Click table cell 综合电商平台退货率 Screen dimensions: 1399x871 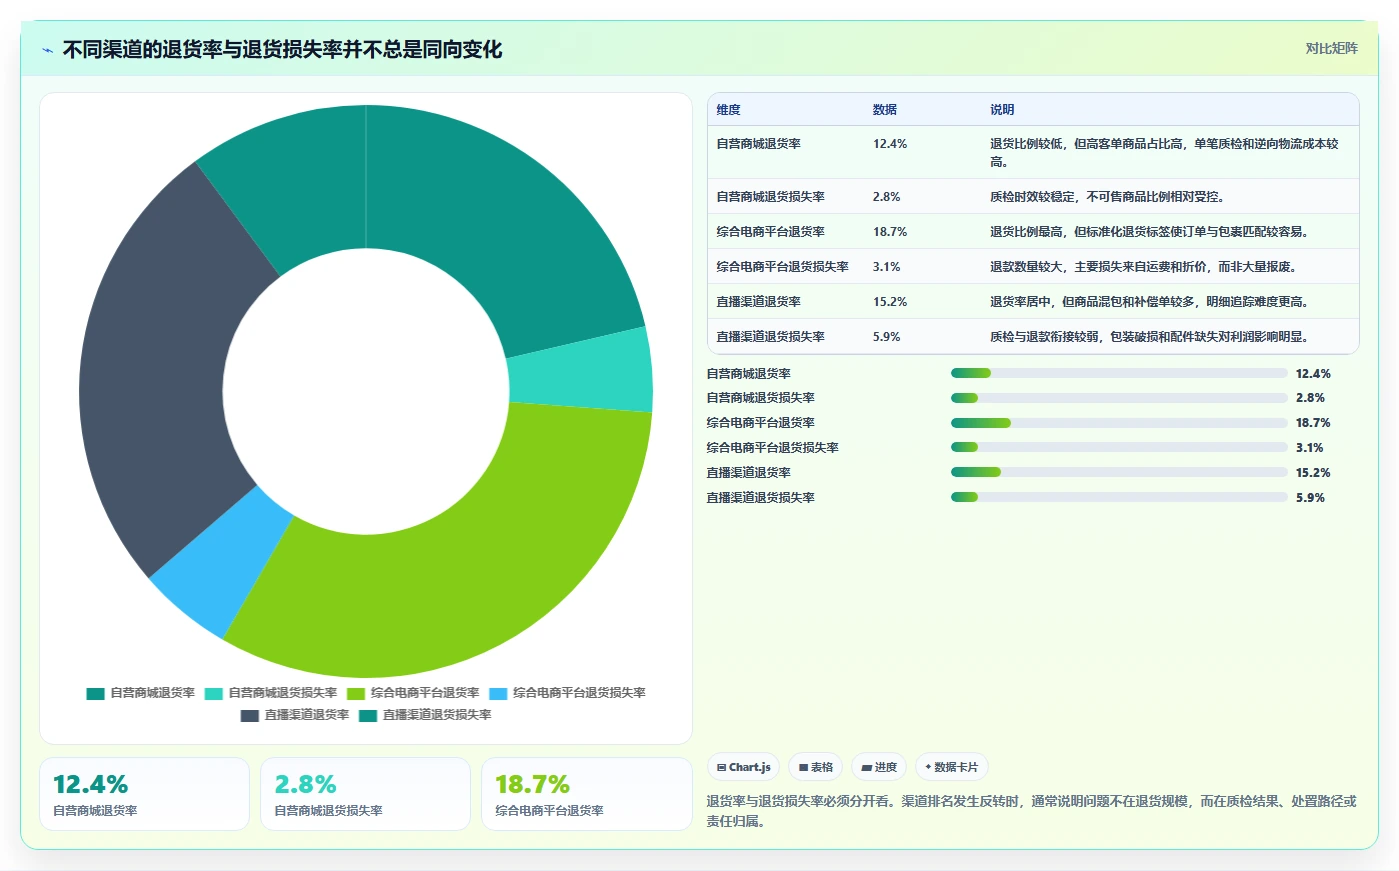click(770, 232)
